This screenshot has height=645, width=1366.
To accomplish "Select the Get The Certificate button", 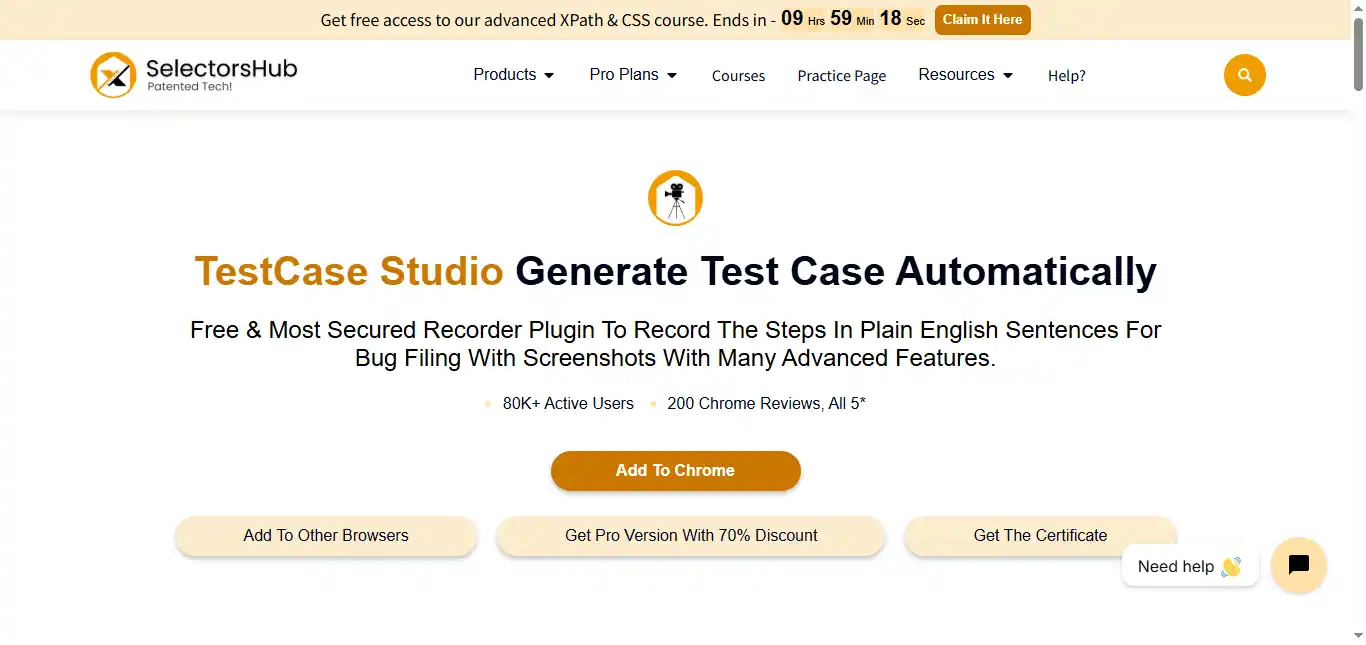I will [x=1040, y=536].
